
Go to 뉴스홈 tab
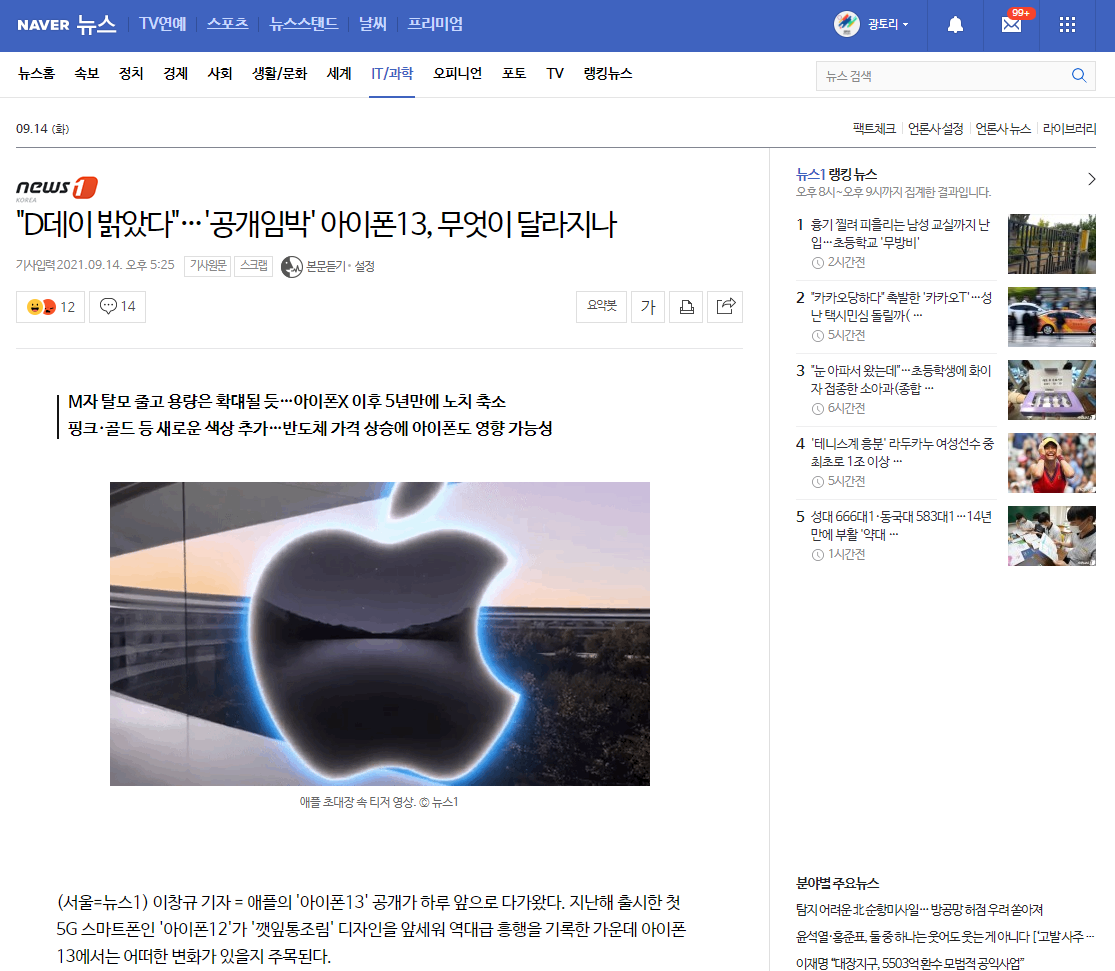[36, 73]
